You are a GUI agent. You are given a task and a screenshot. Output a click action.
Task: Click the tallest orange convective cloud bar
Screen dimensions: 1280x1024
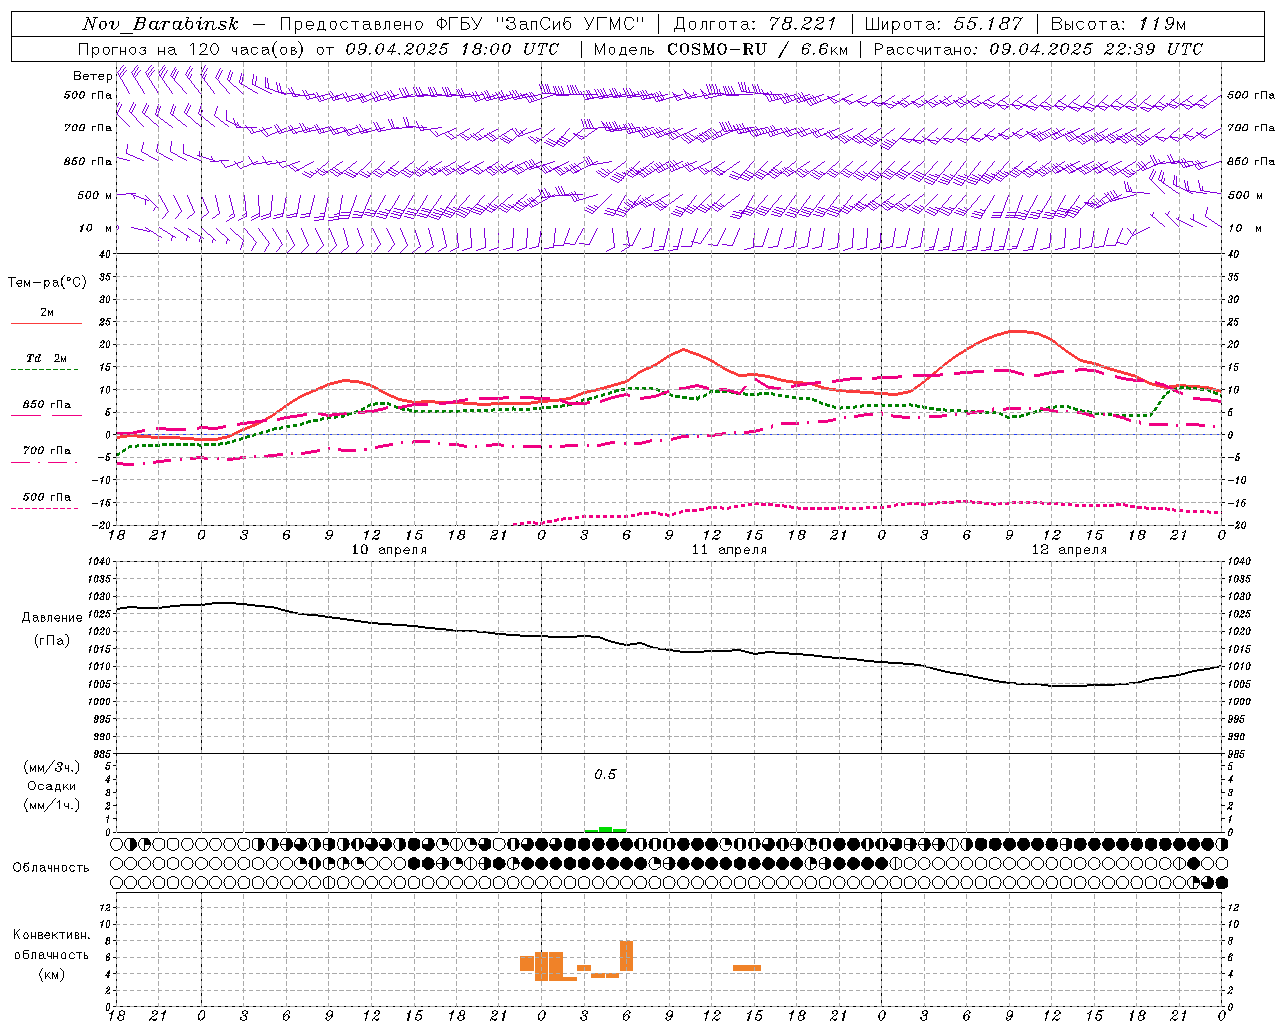[x=627, y=956]
